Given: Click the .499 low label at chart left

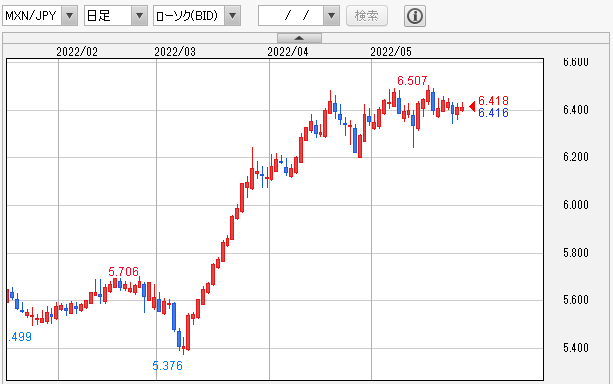Looking at the screenshot, I should 20,337.
